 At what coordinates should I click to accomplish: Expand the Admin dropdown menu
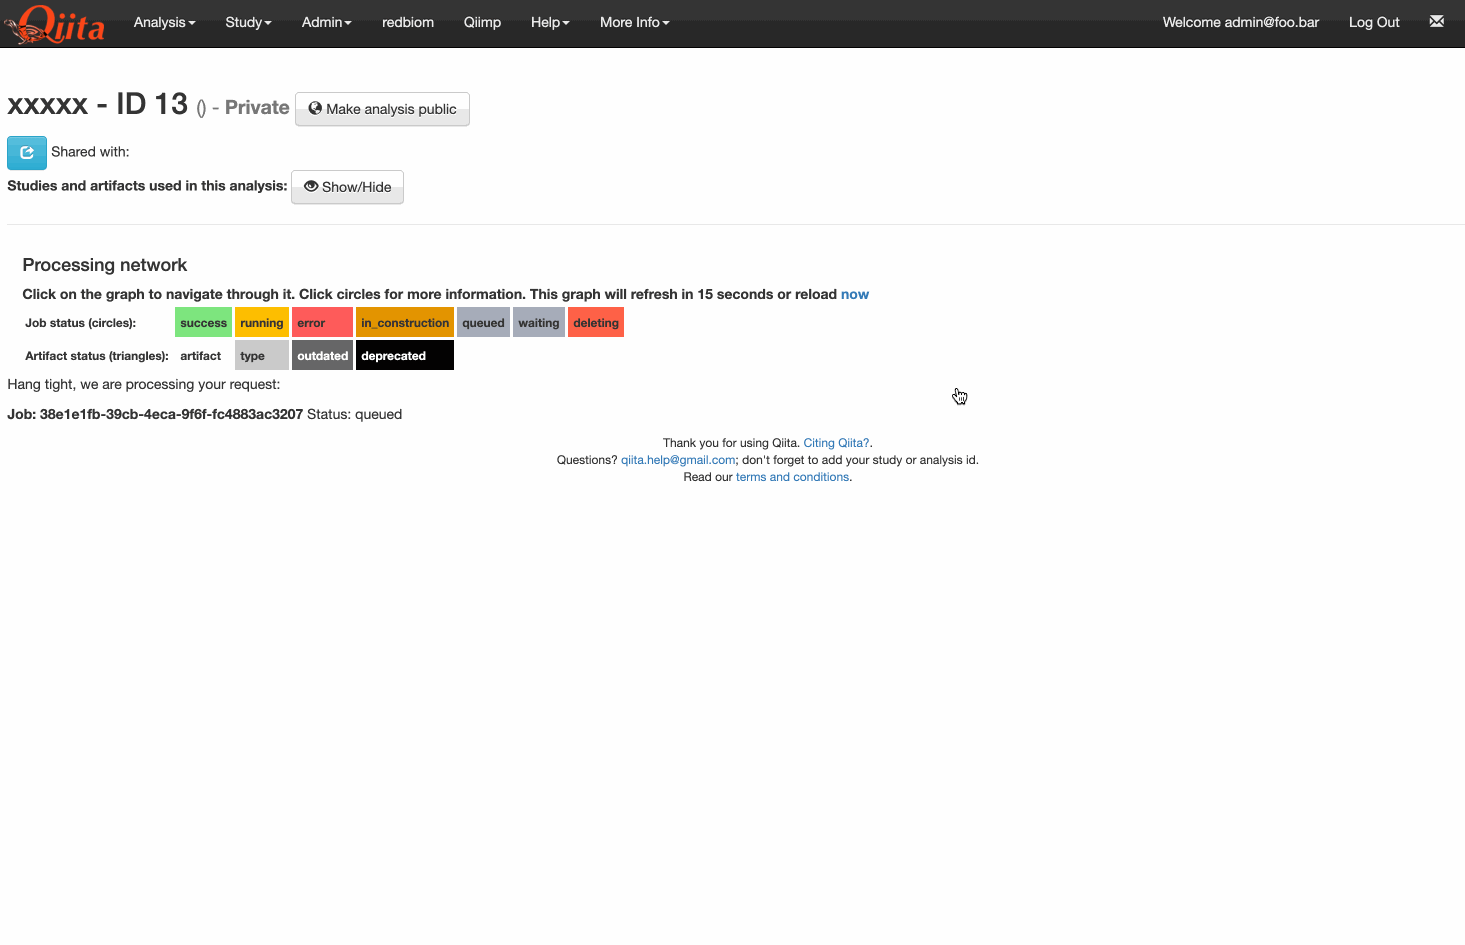tap(326, 22)
